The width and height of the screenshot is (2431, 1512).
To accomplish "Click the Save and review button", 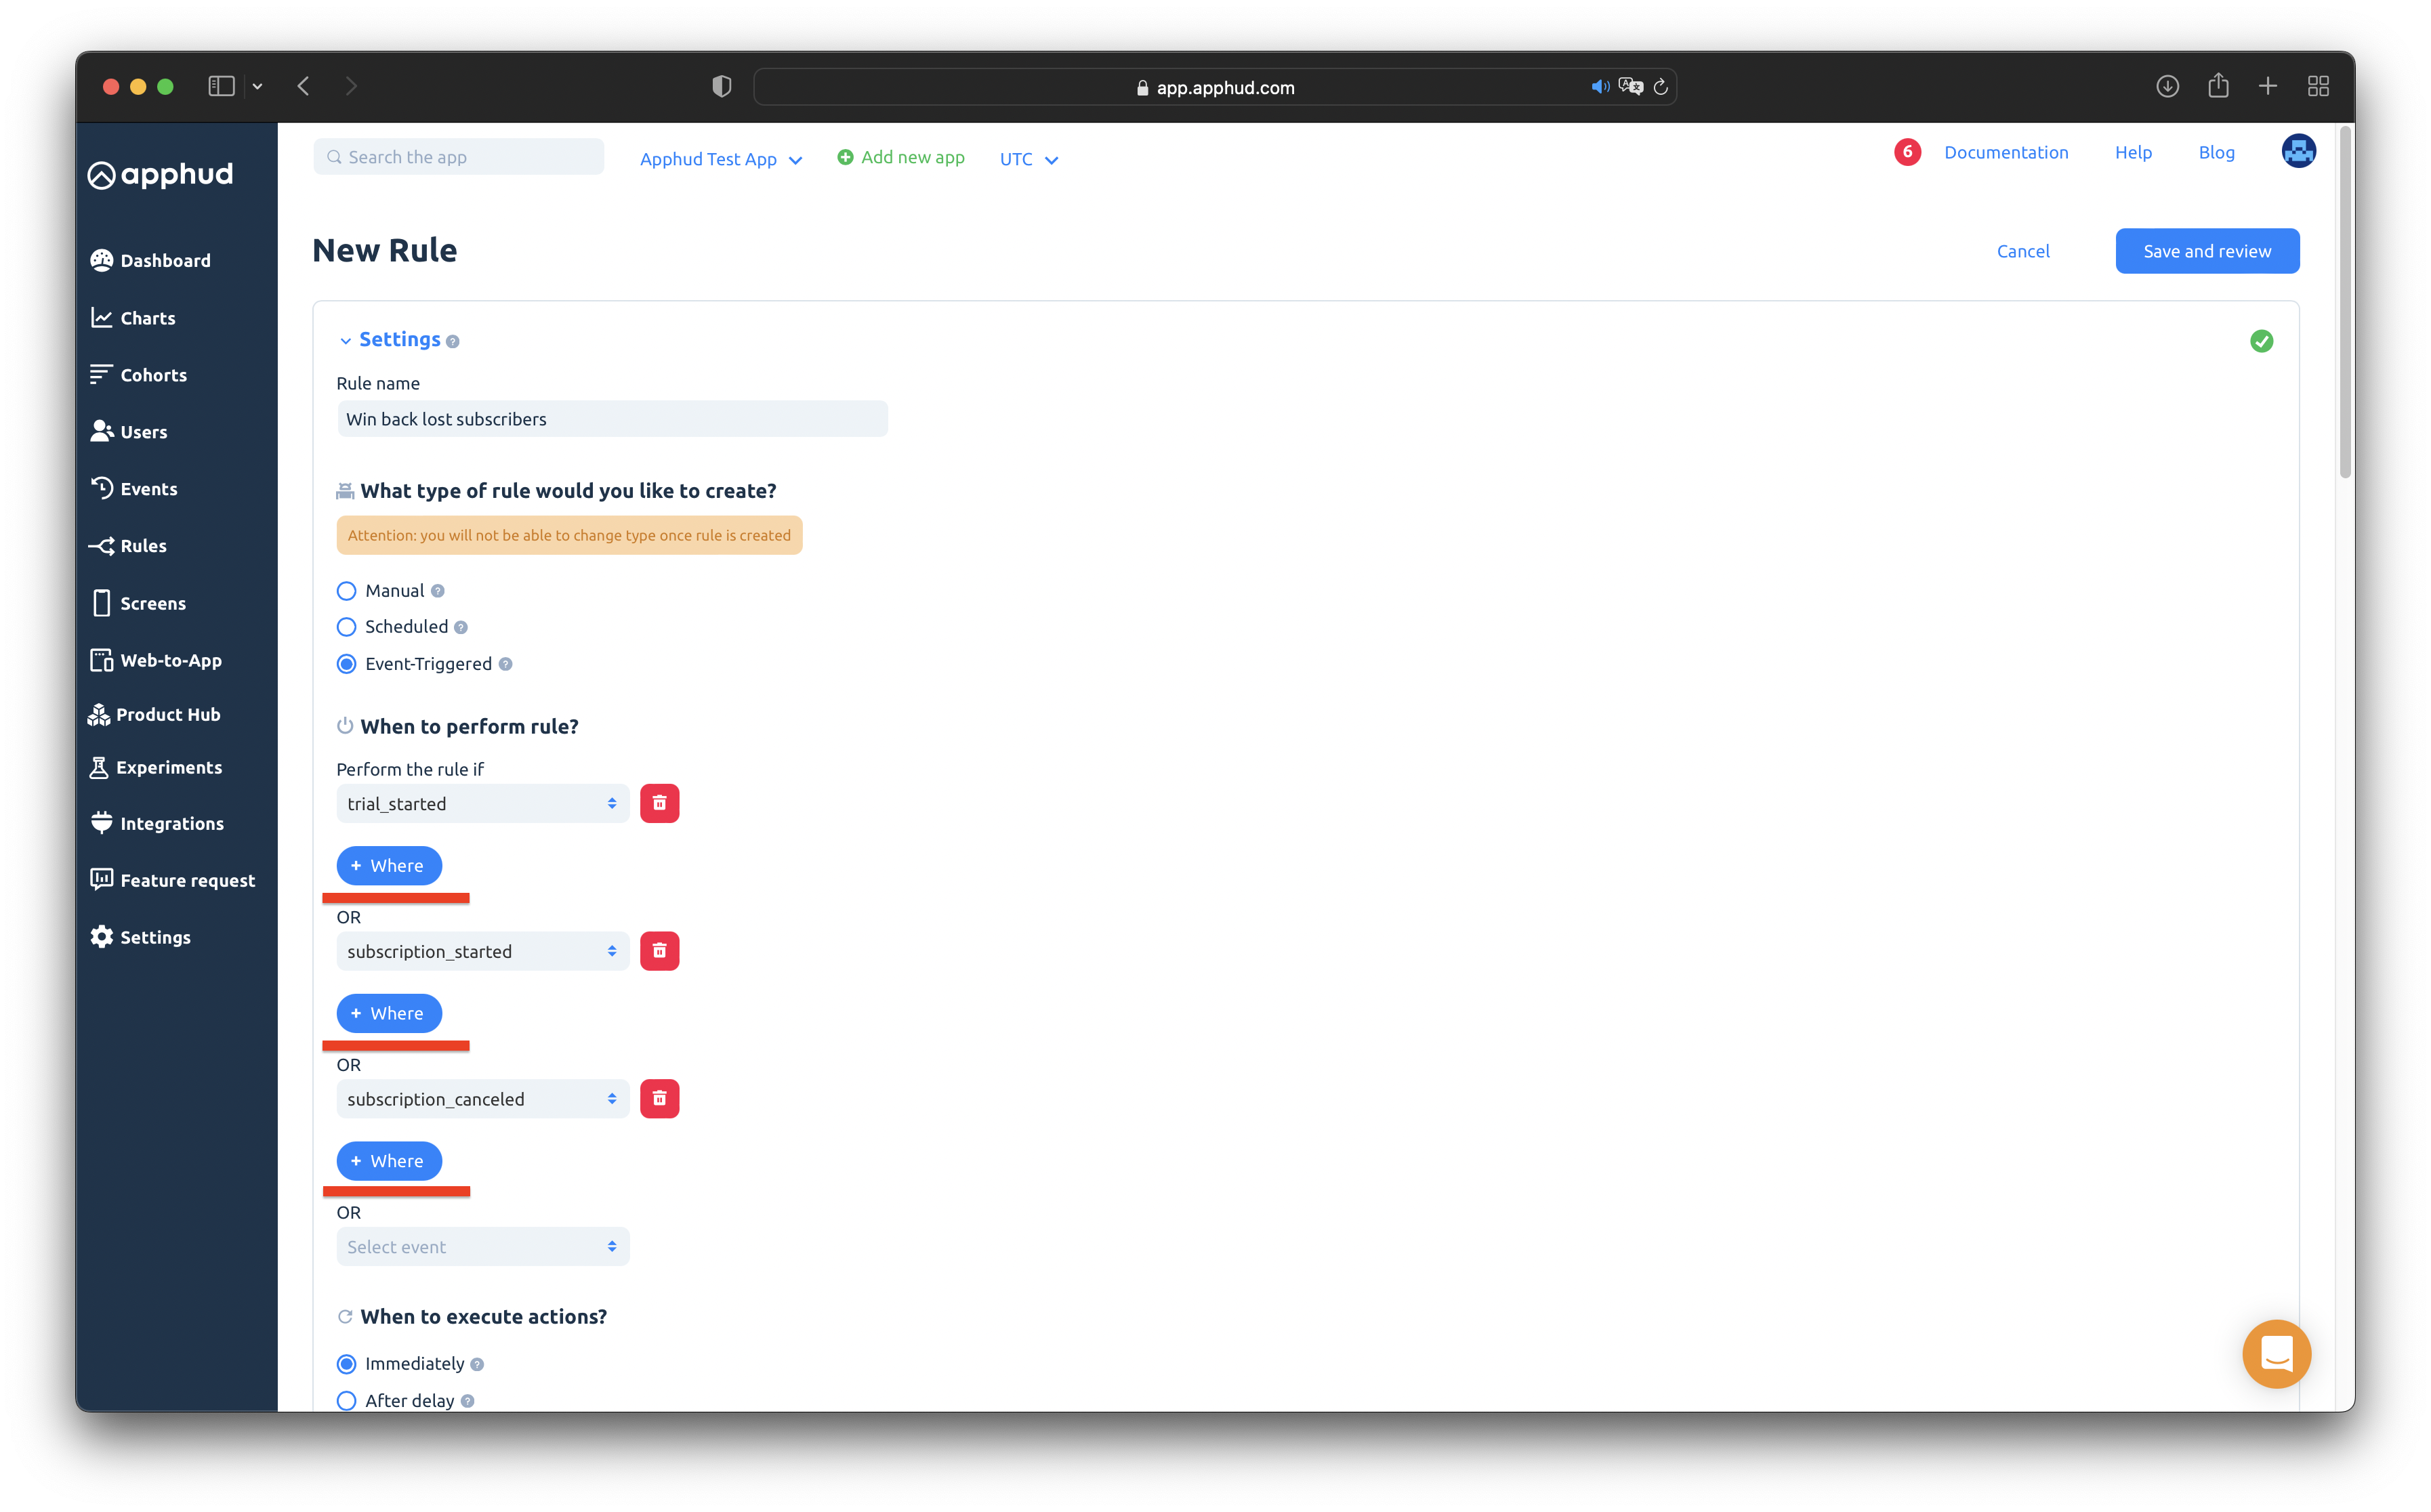I will 2206,251.
